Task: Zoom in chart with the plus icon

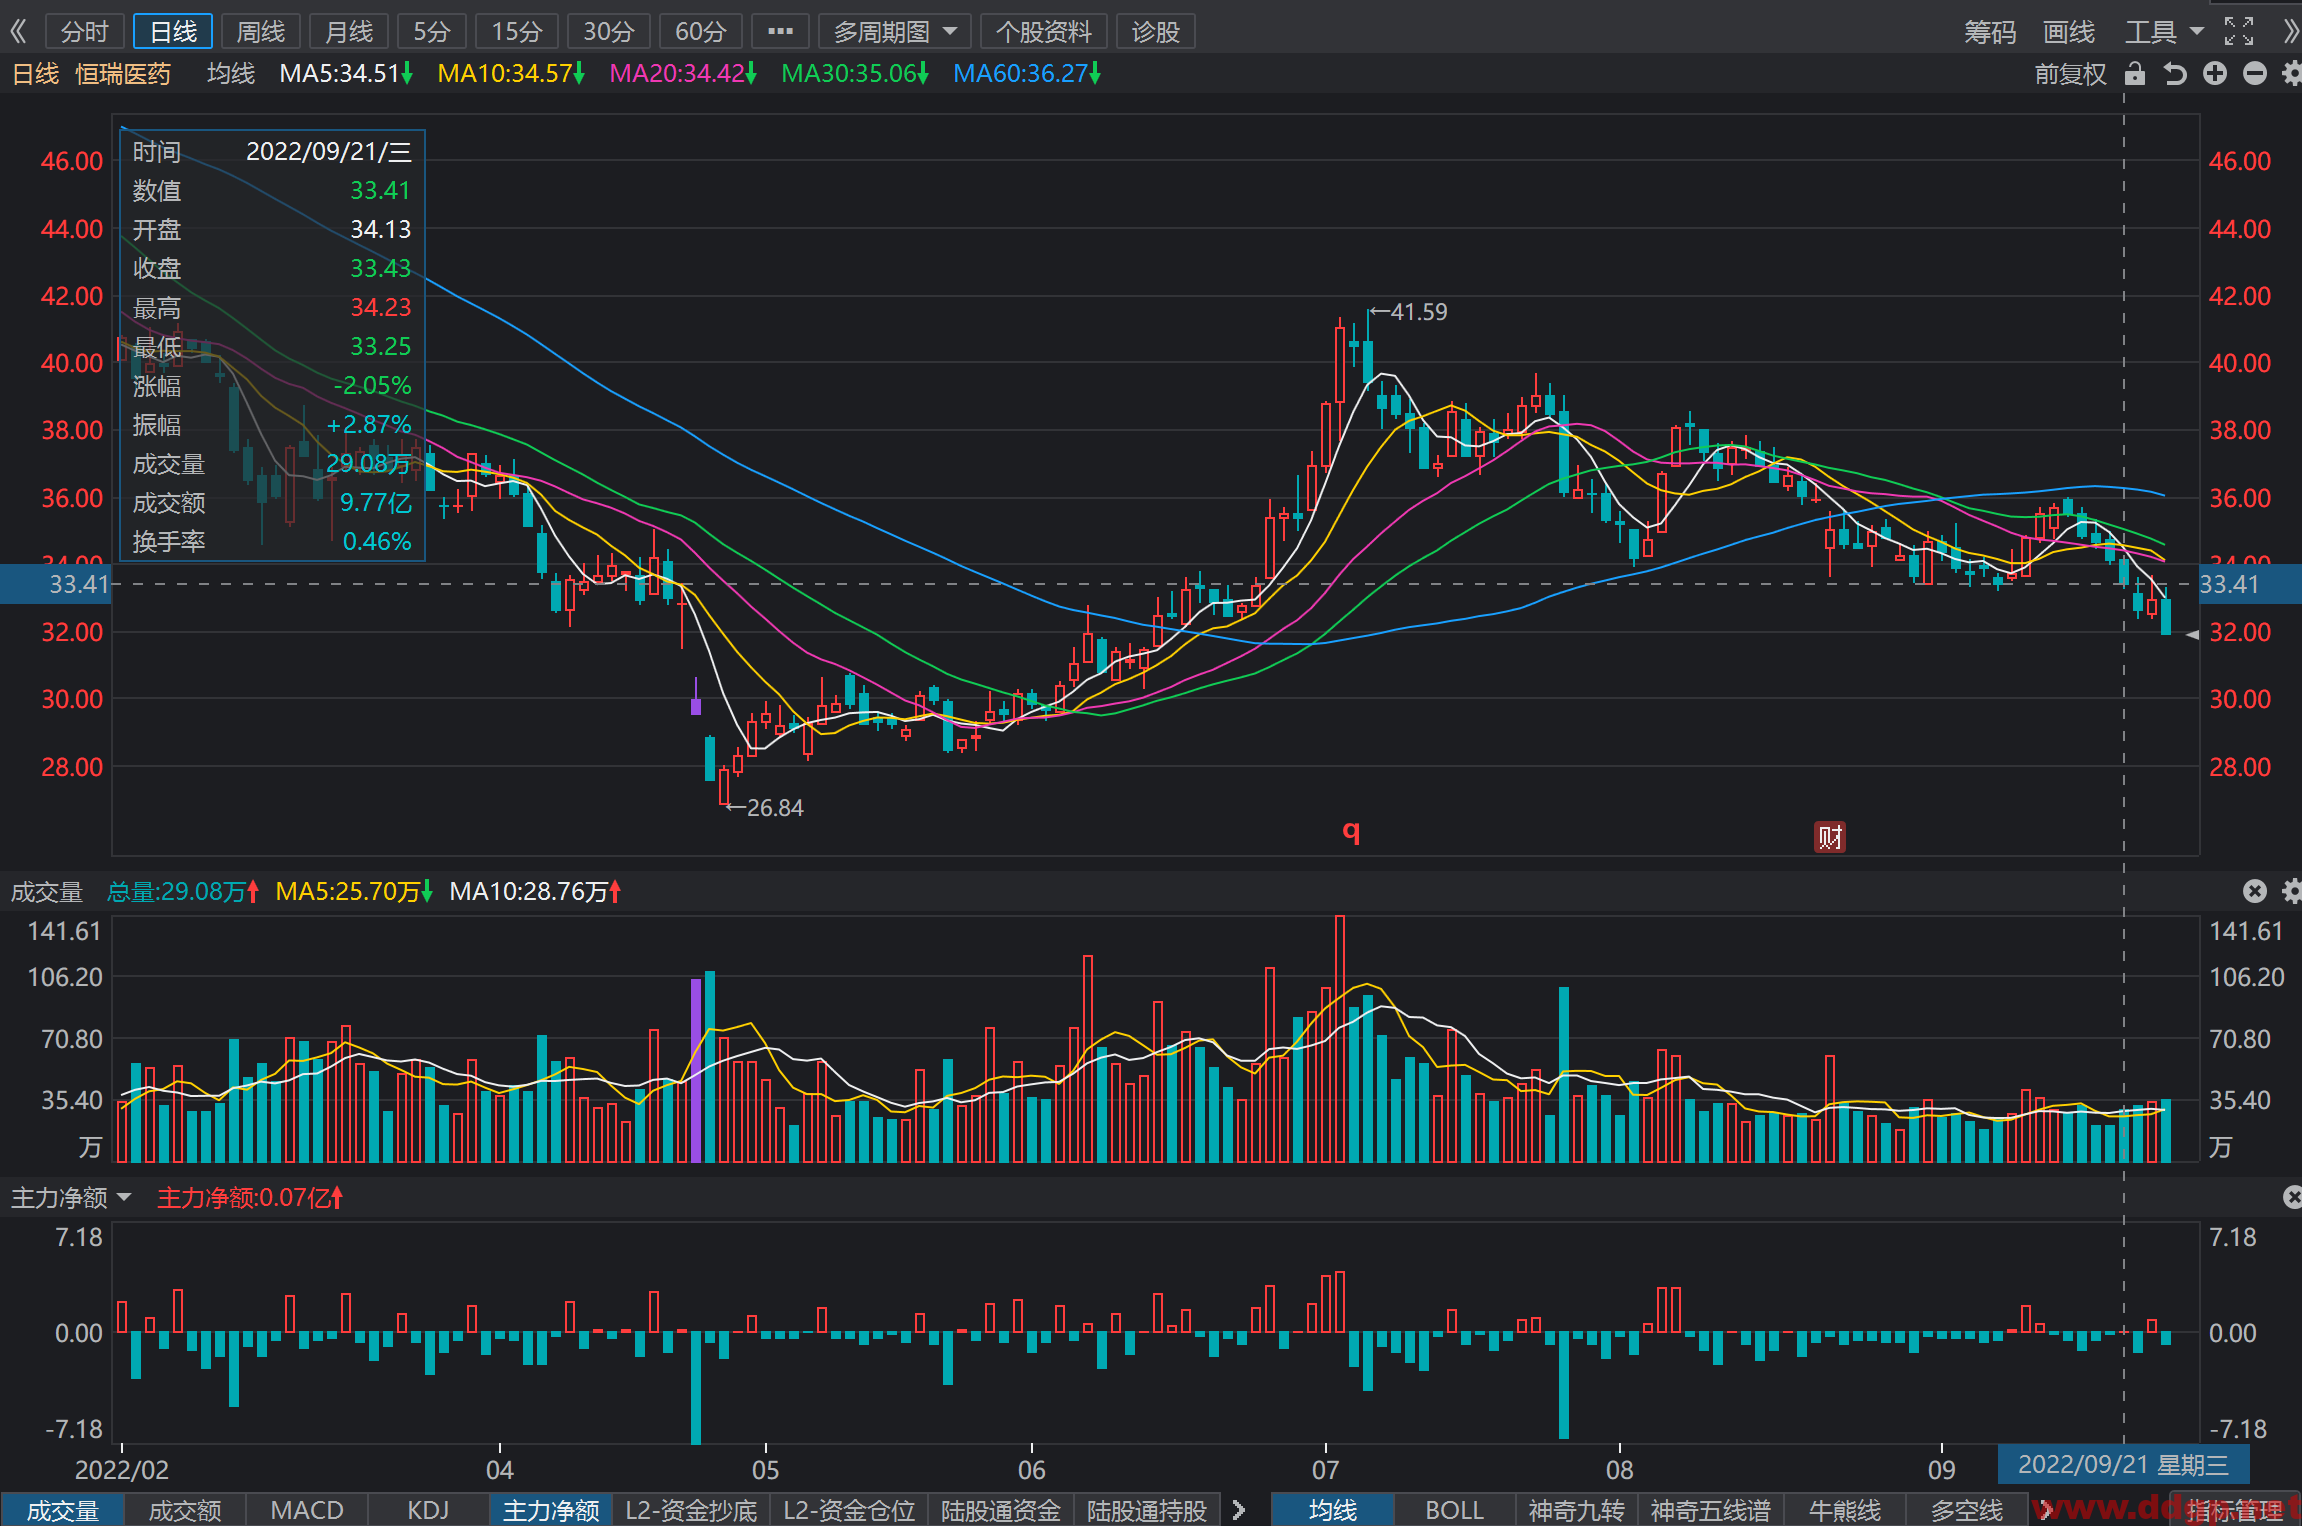Action: click(2215, 74)
